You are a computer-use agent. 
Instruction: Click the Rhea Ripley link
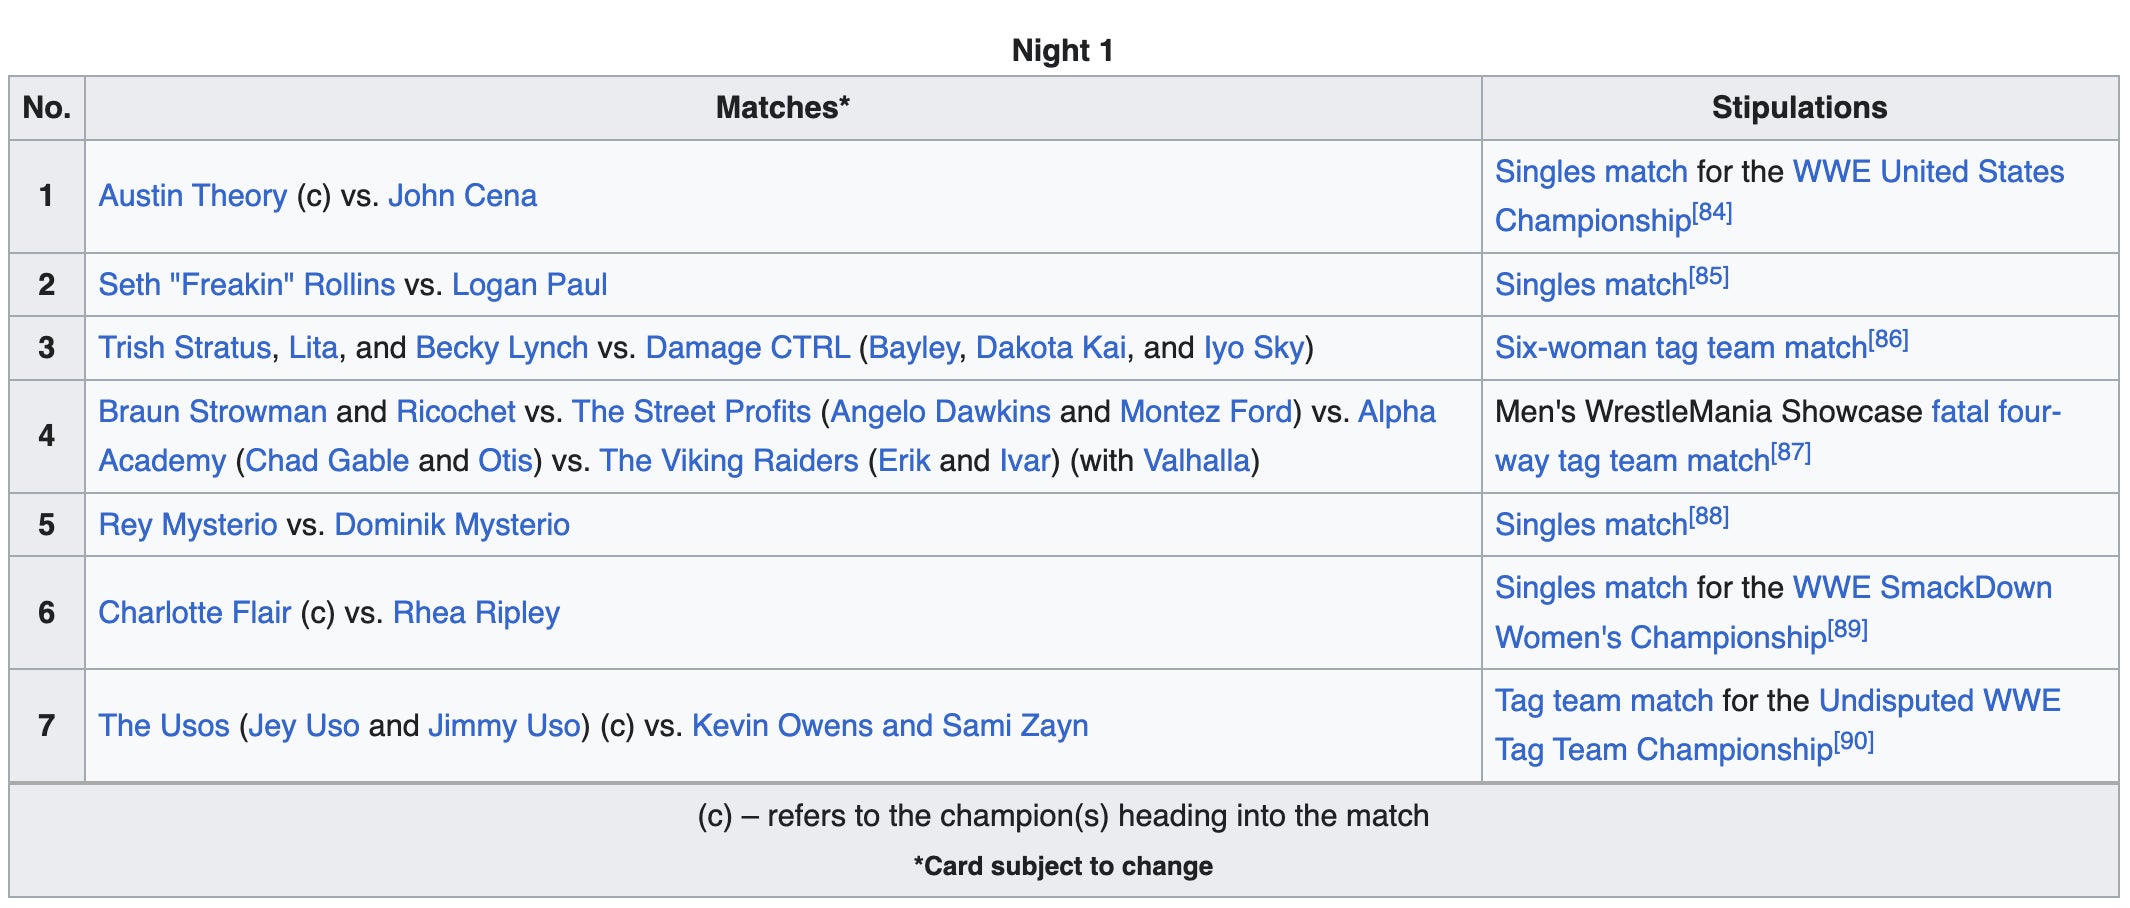pos(476,613)
